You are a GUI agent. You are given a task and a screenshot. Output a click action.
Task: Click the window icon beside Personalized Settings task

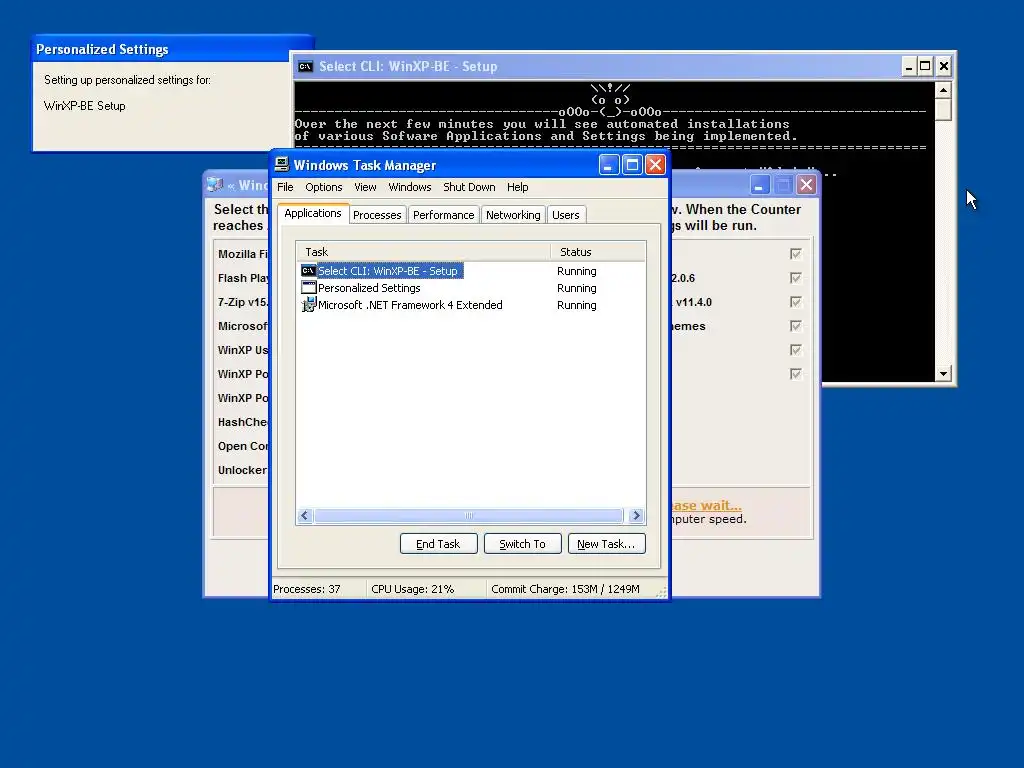click(308, 287)
